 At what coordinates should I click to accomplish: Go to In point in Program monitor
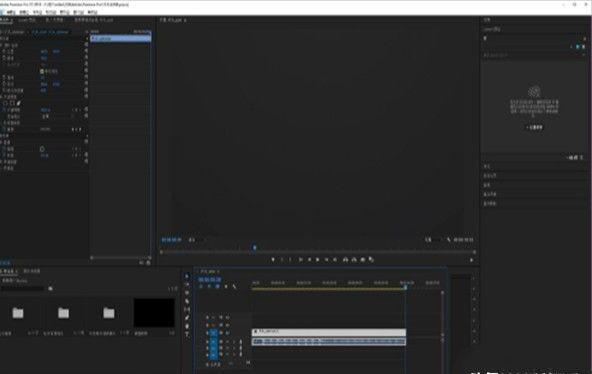click(300, 260)
